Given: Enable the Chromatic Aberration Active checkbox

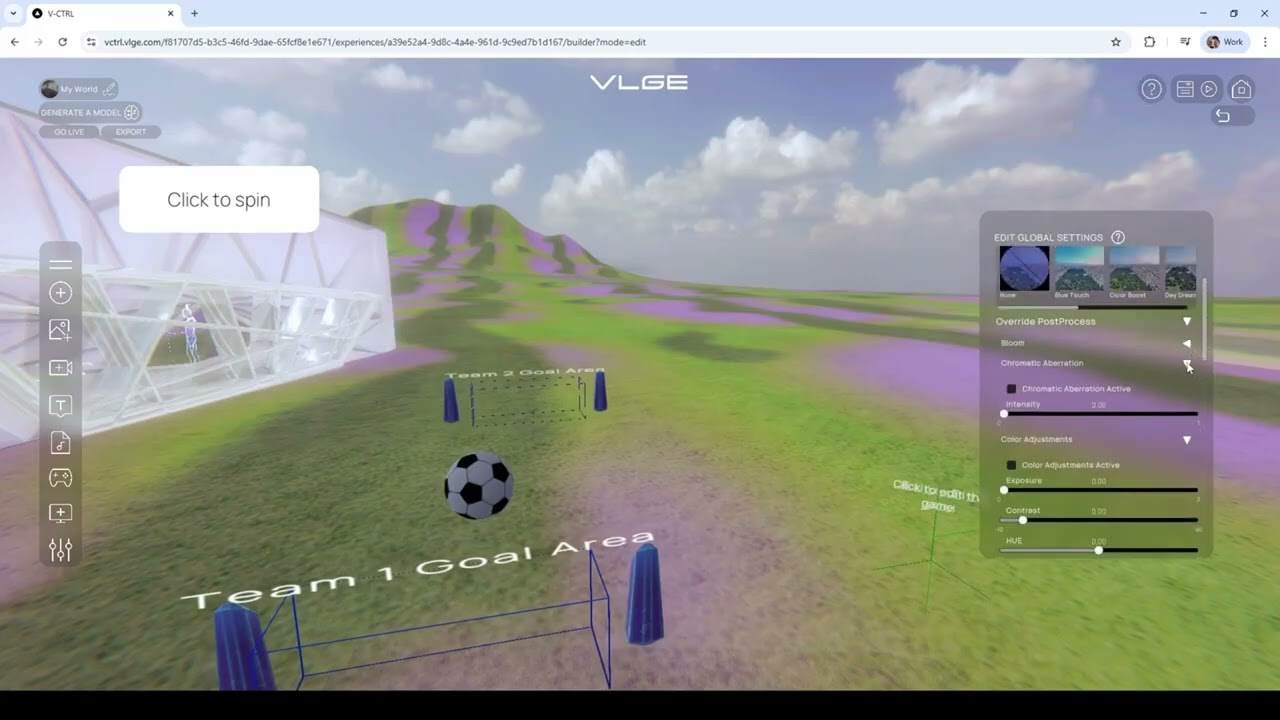Looking at the screenshot, I should [1011, 389].
